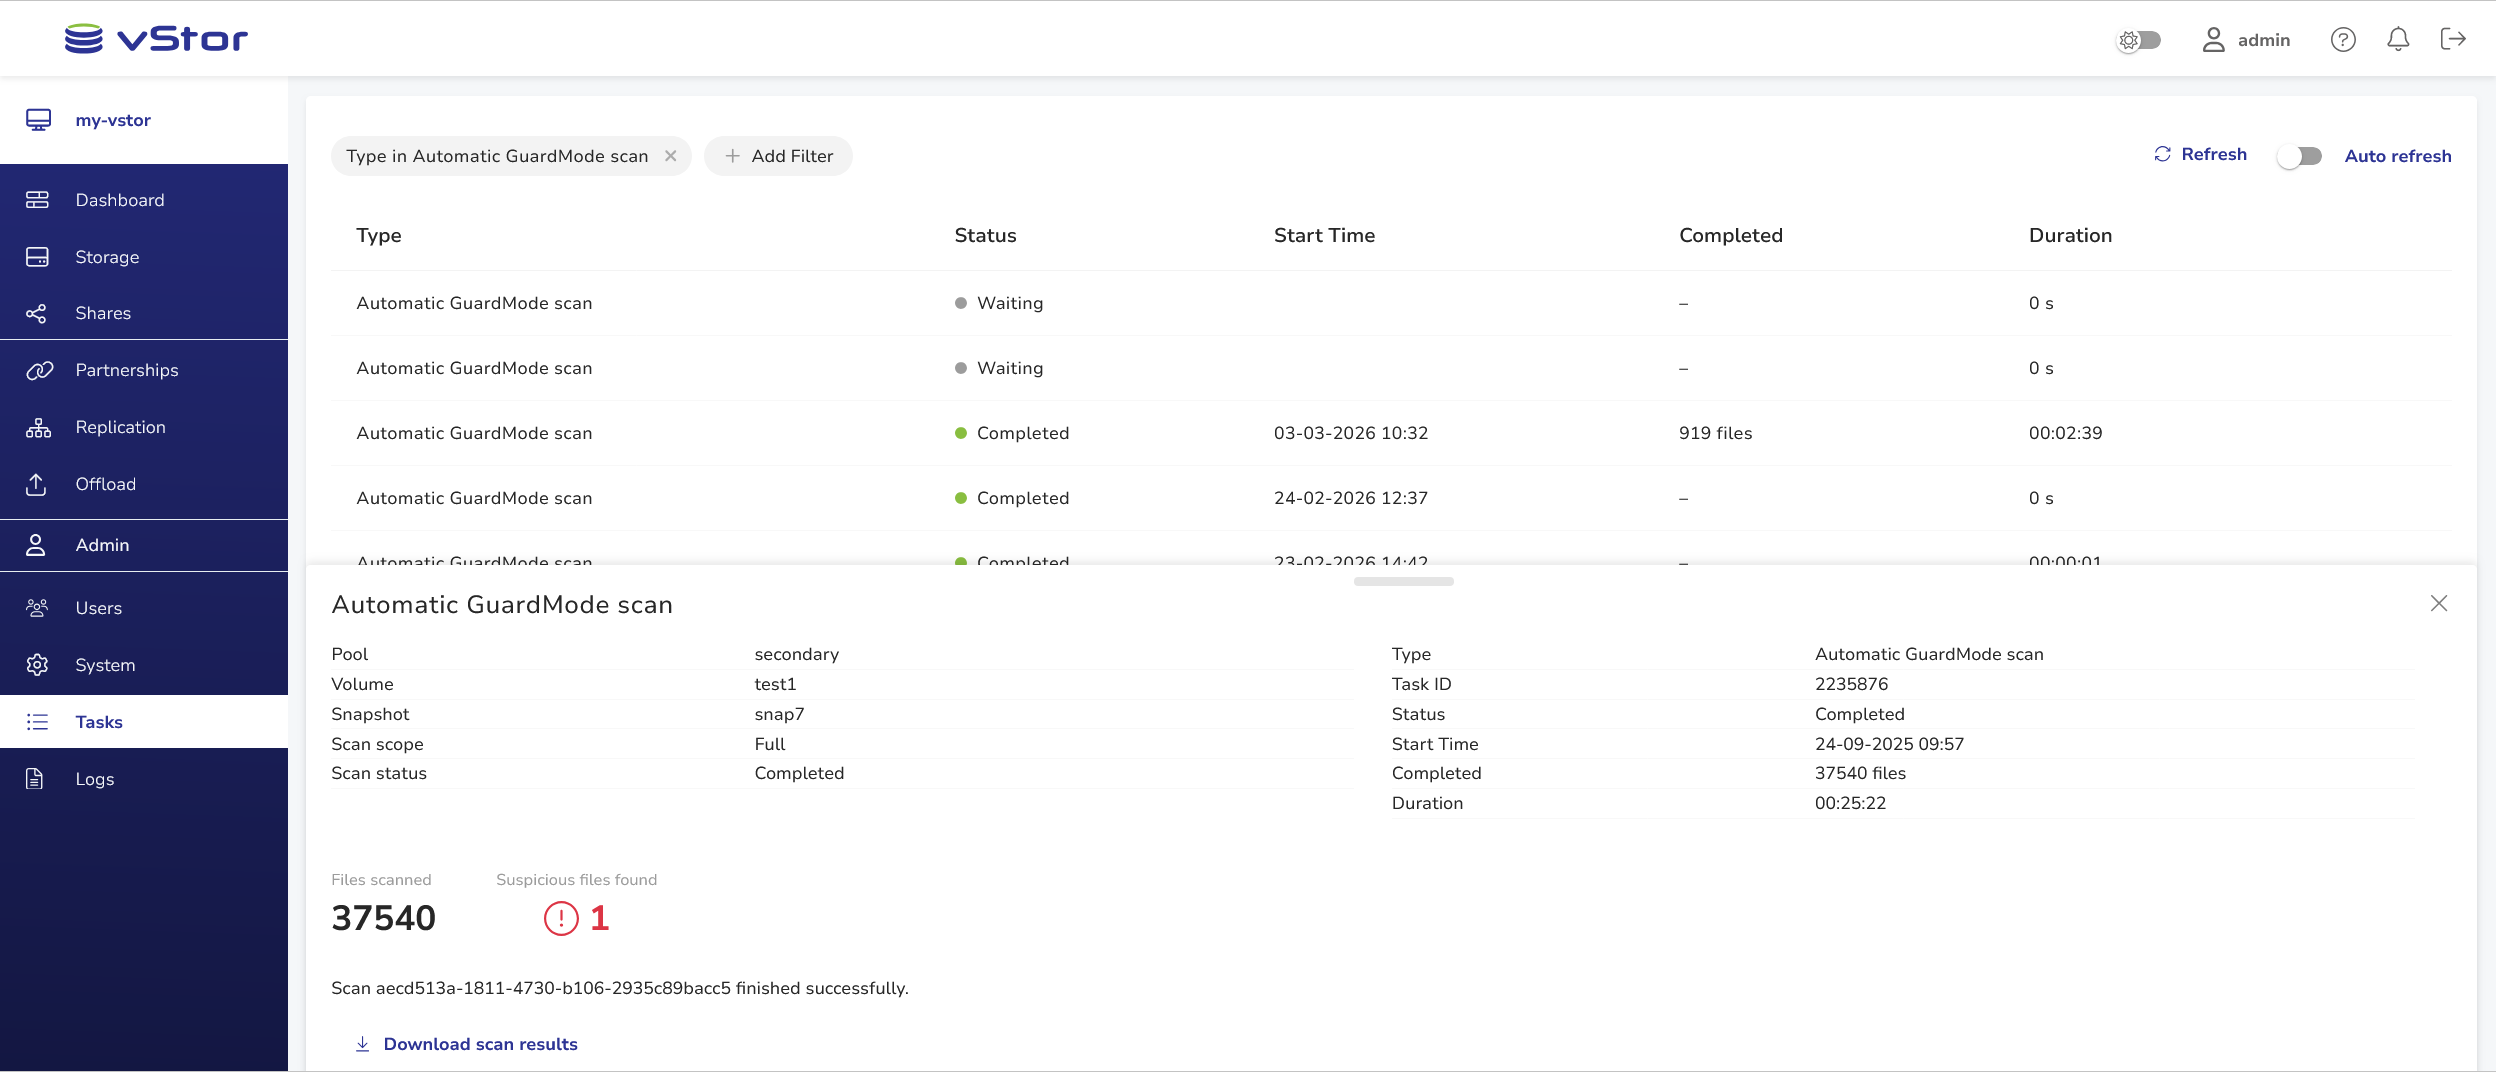
Task: Remove the Automatic GuardMode scan filter
Action: click(x=671, y=156)
